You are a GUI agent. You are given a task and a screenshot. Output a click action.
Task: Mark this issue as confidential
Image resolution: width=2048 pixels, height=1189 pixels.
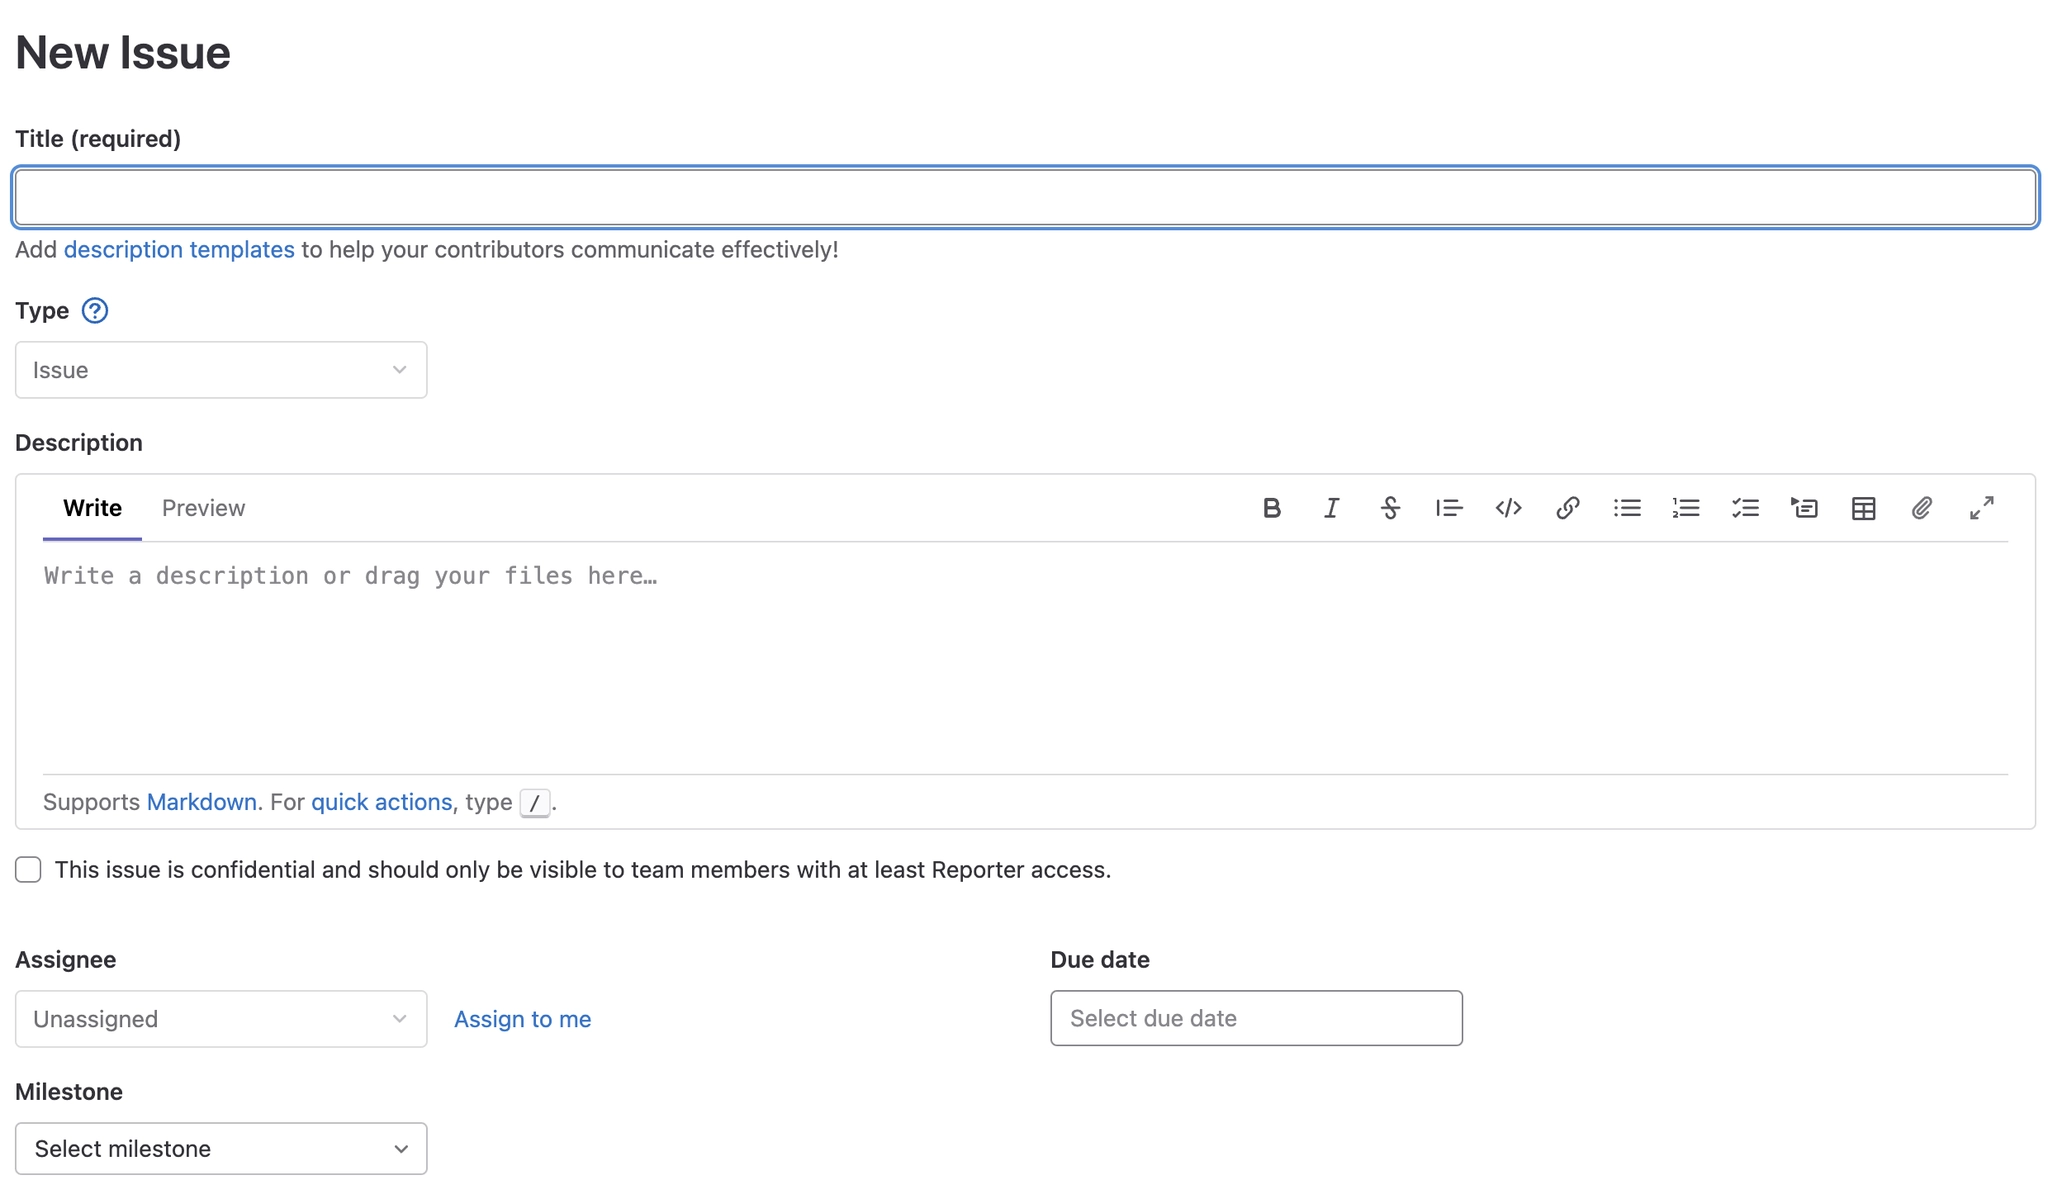click(28, 870)
